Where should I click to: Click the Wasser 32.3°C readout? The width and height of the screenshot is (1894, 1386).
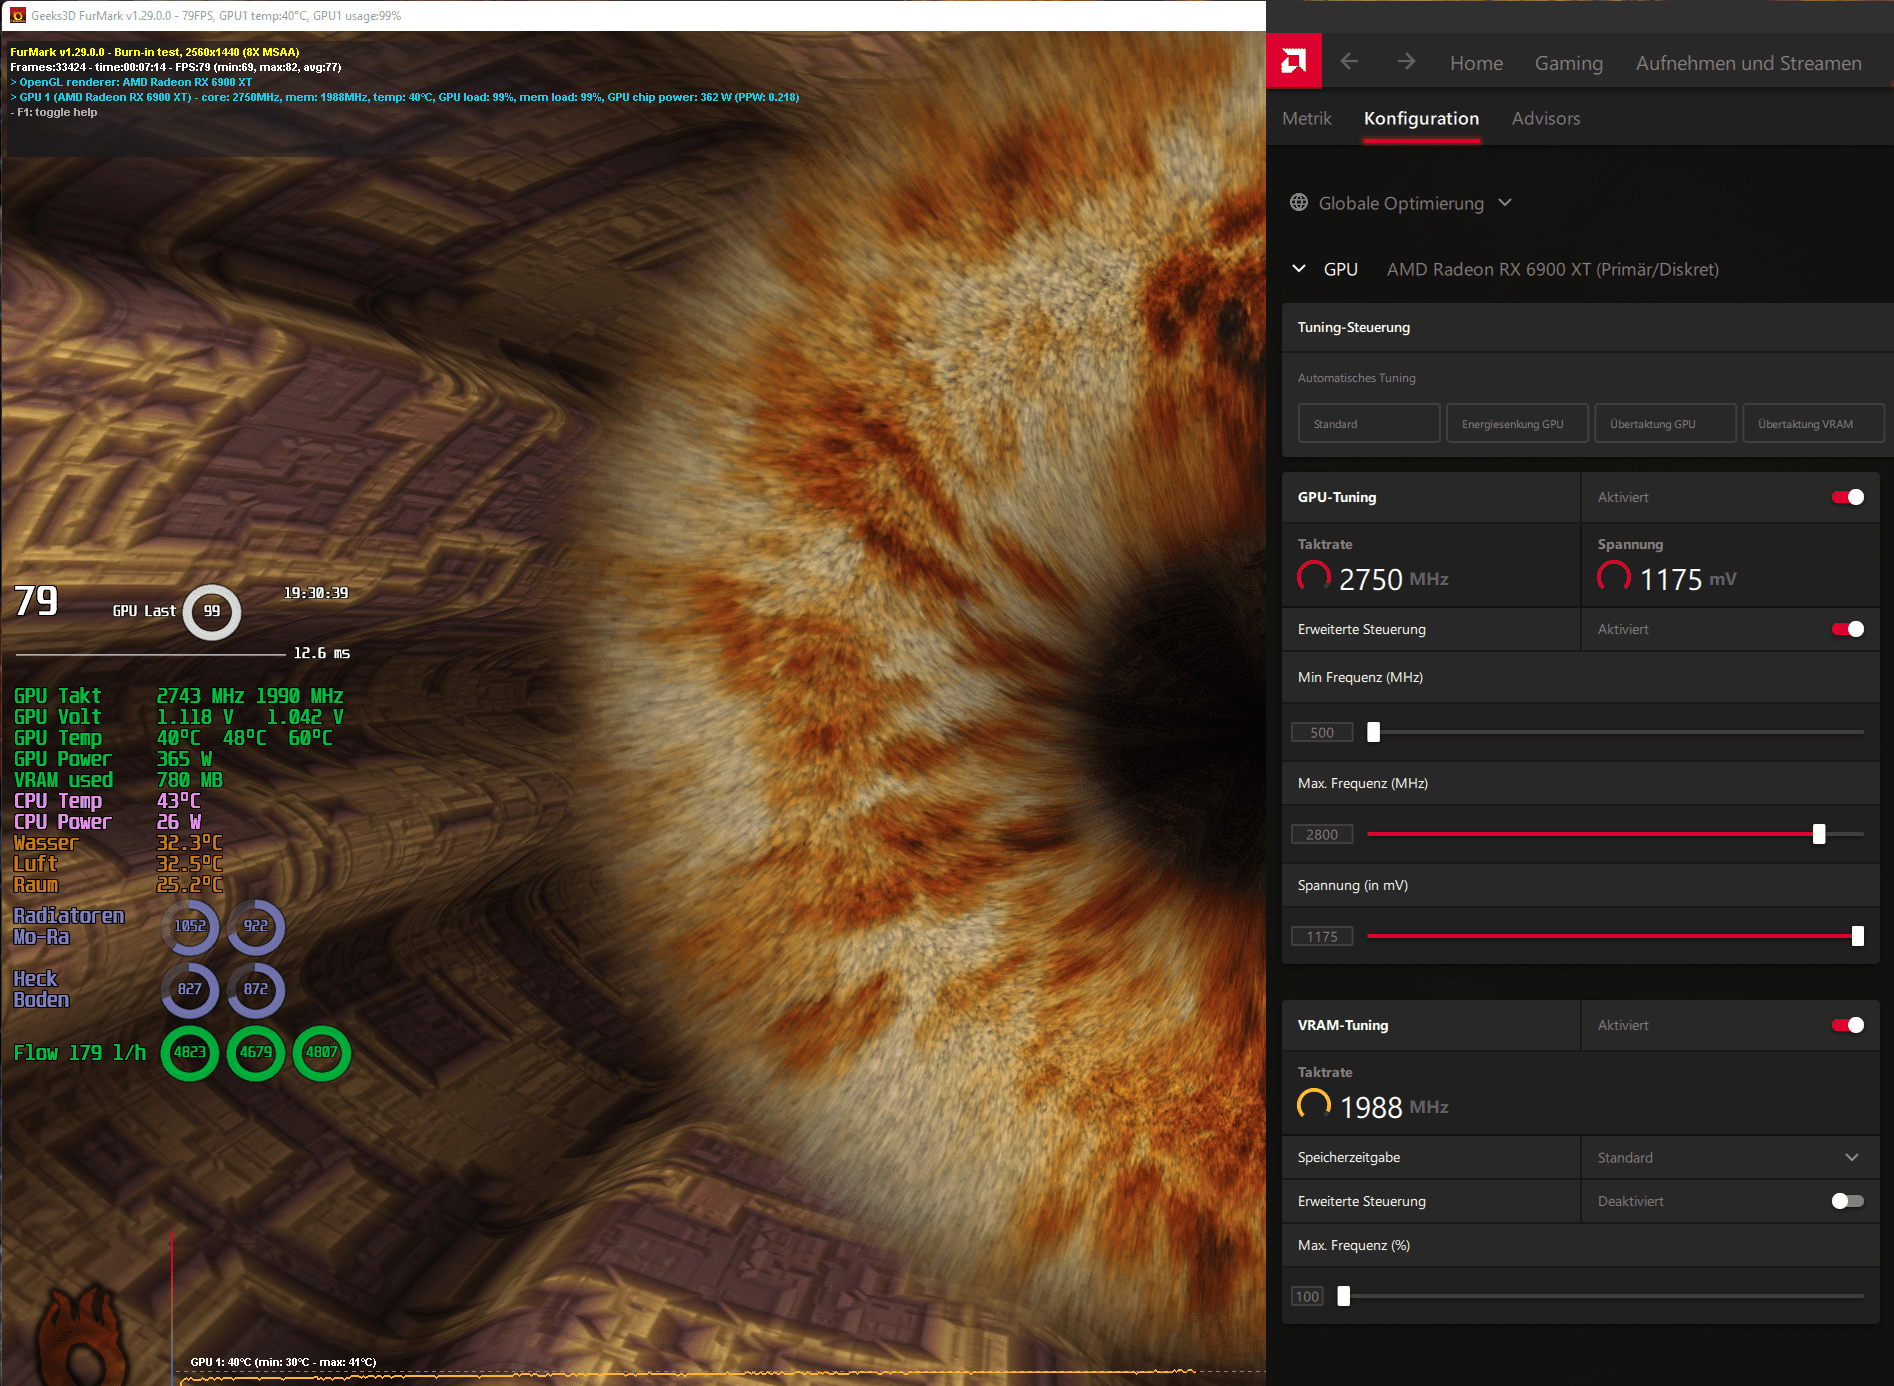(x=118, y=843)
